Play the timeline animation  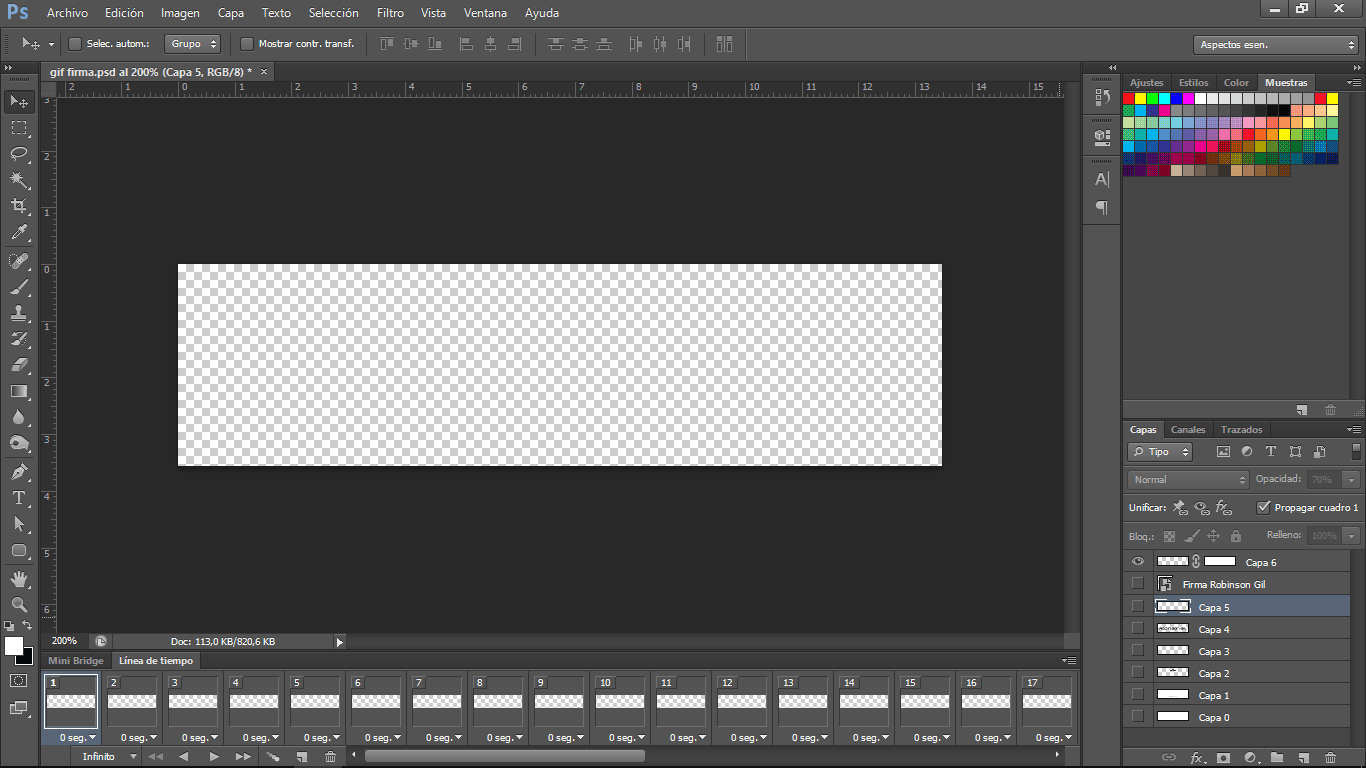click(213, 757)
